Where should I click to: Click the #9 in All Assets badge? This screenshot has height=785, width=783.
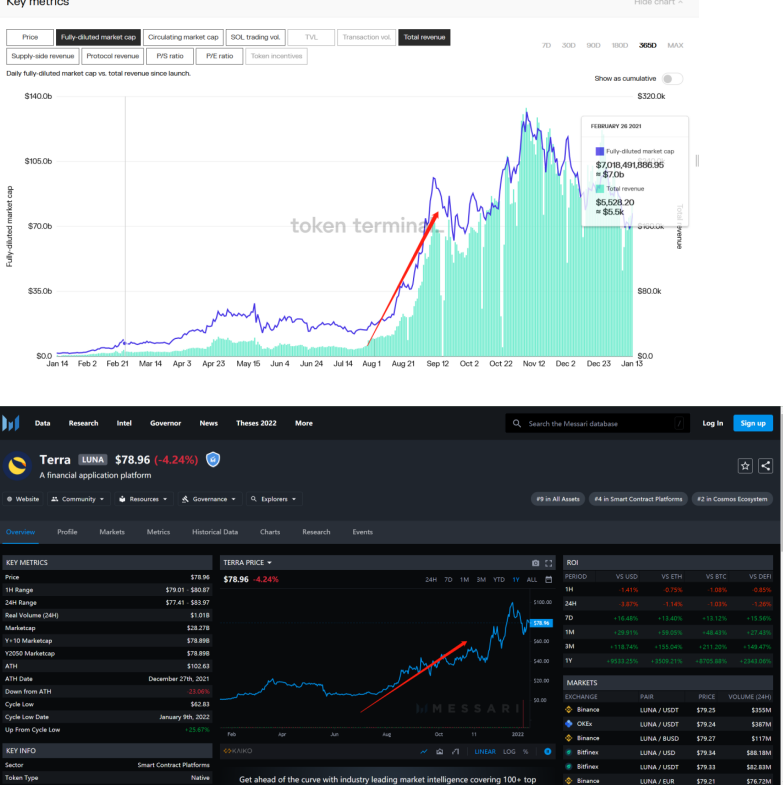pos(558,499)
